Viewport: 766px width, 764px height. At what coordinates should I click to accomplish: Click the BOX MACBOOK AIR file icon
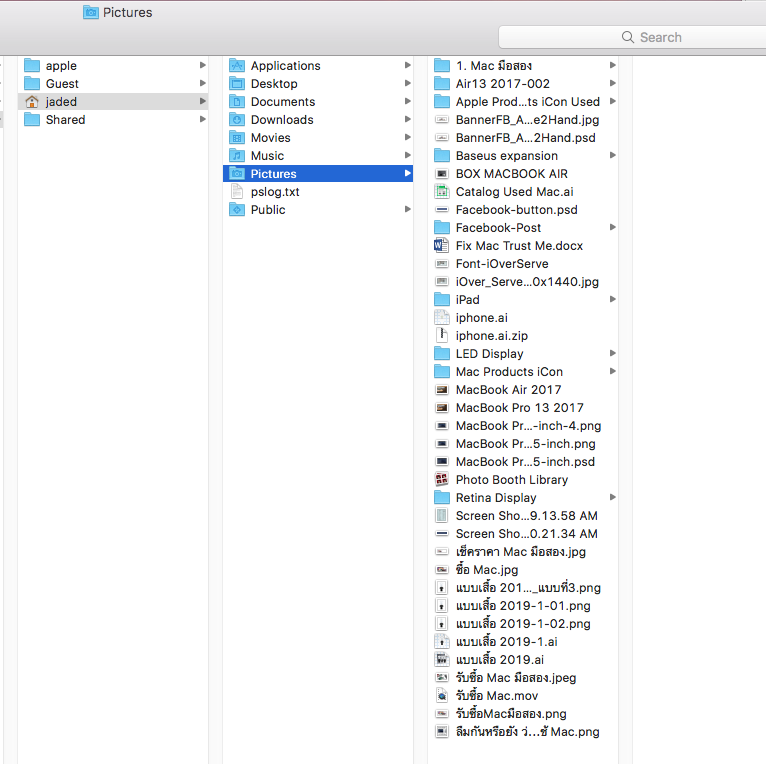[x=442, y=173]
